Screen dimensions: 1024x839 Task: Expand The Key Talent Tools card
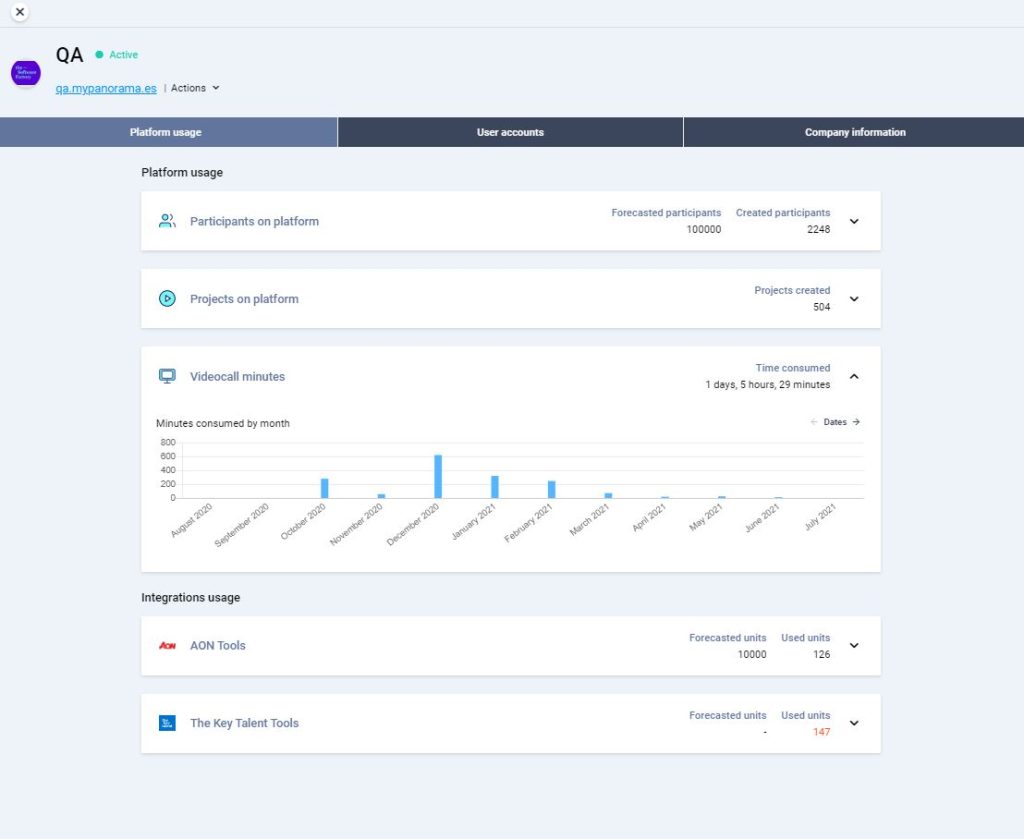click(854, 723)
